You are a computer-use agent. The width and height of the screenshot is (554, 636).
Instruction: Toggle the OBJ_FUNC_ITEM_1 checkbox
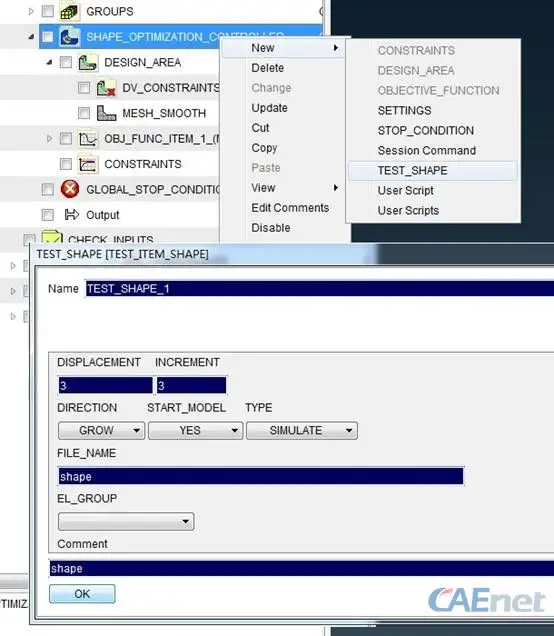coord(66,139)
